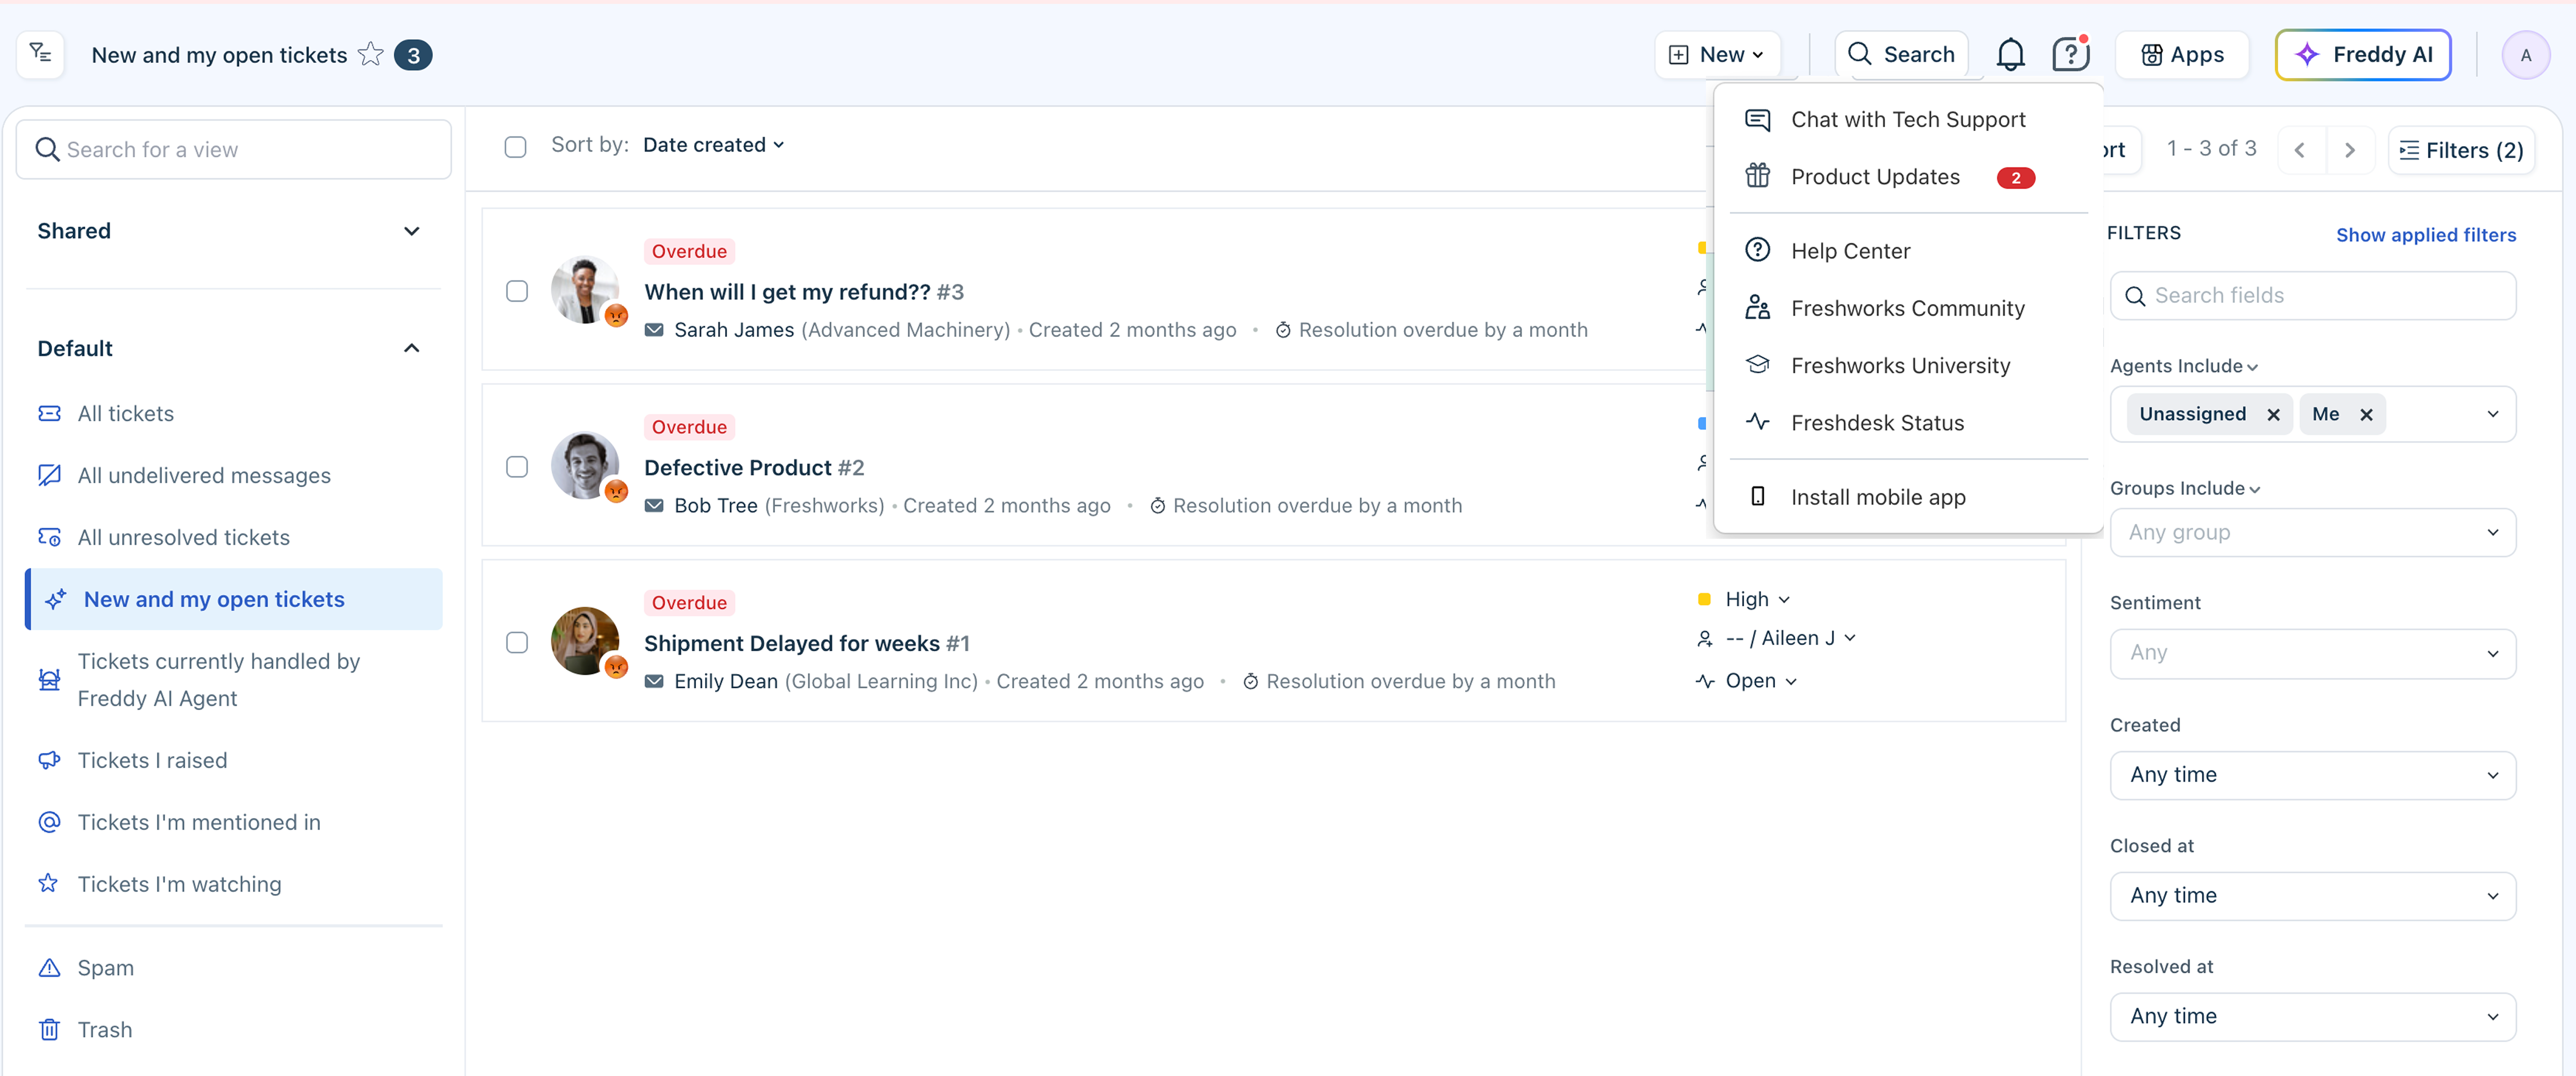The image size is (2576, 1076).
Task: Open Trash from the sidebar
Action: [x=104, y=1029]
